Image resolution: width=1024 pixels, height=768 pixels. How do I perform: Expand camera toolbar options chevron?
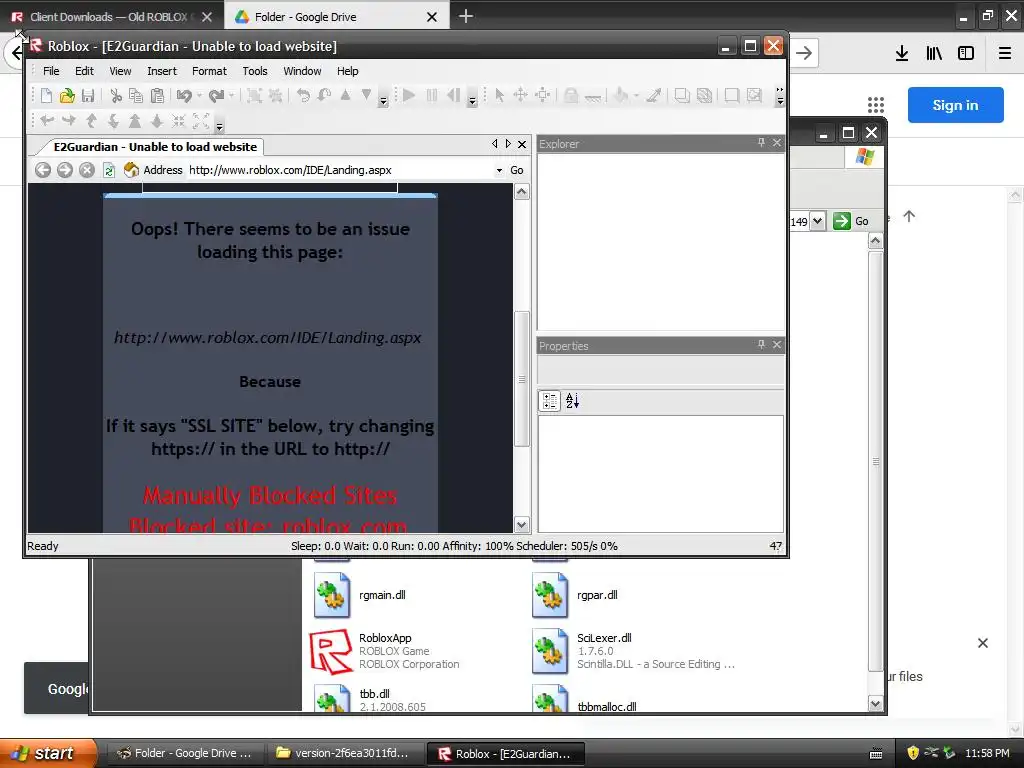219,125
